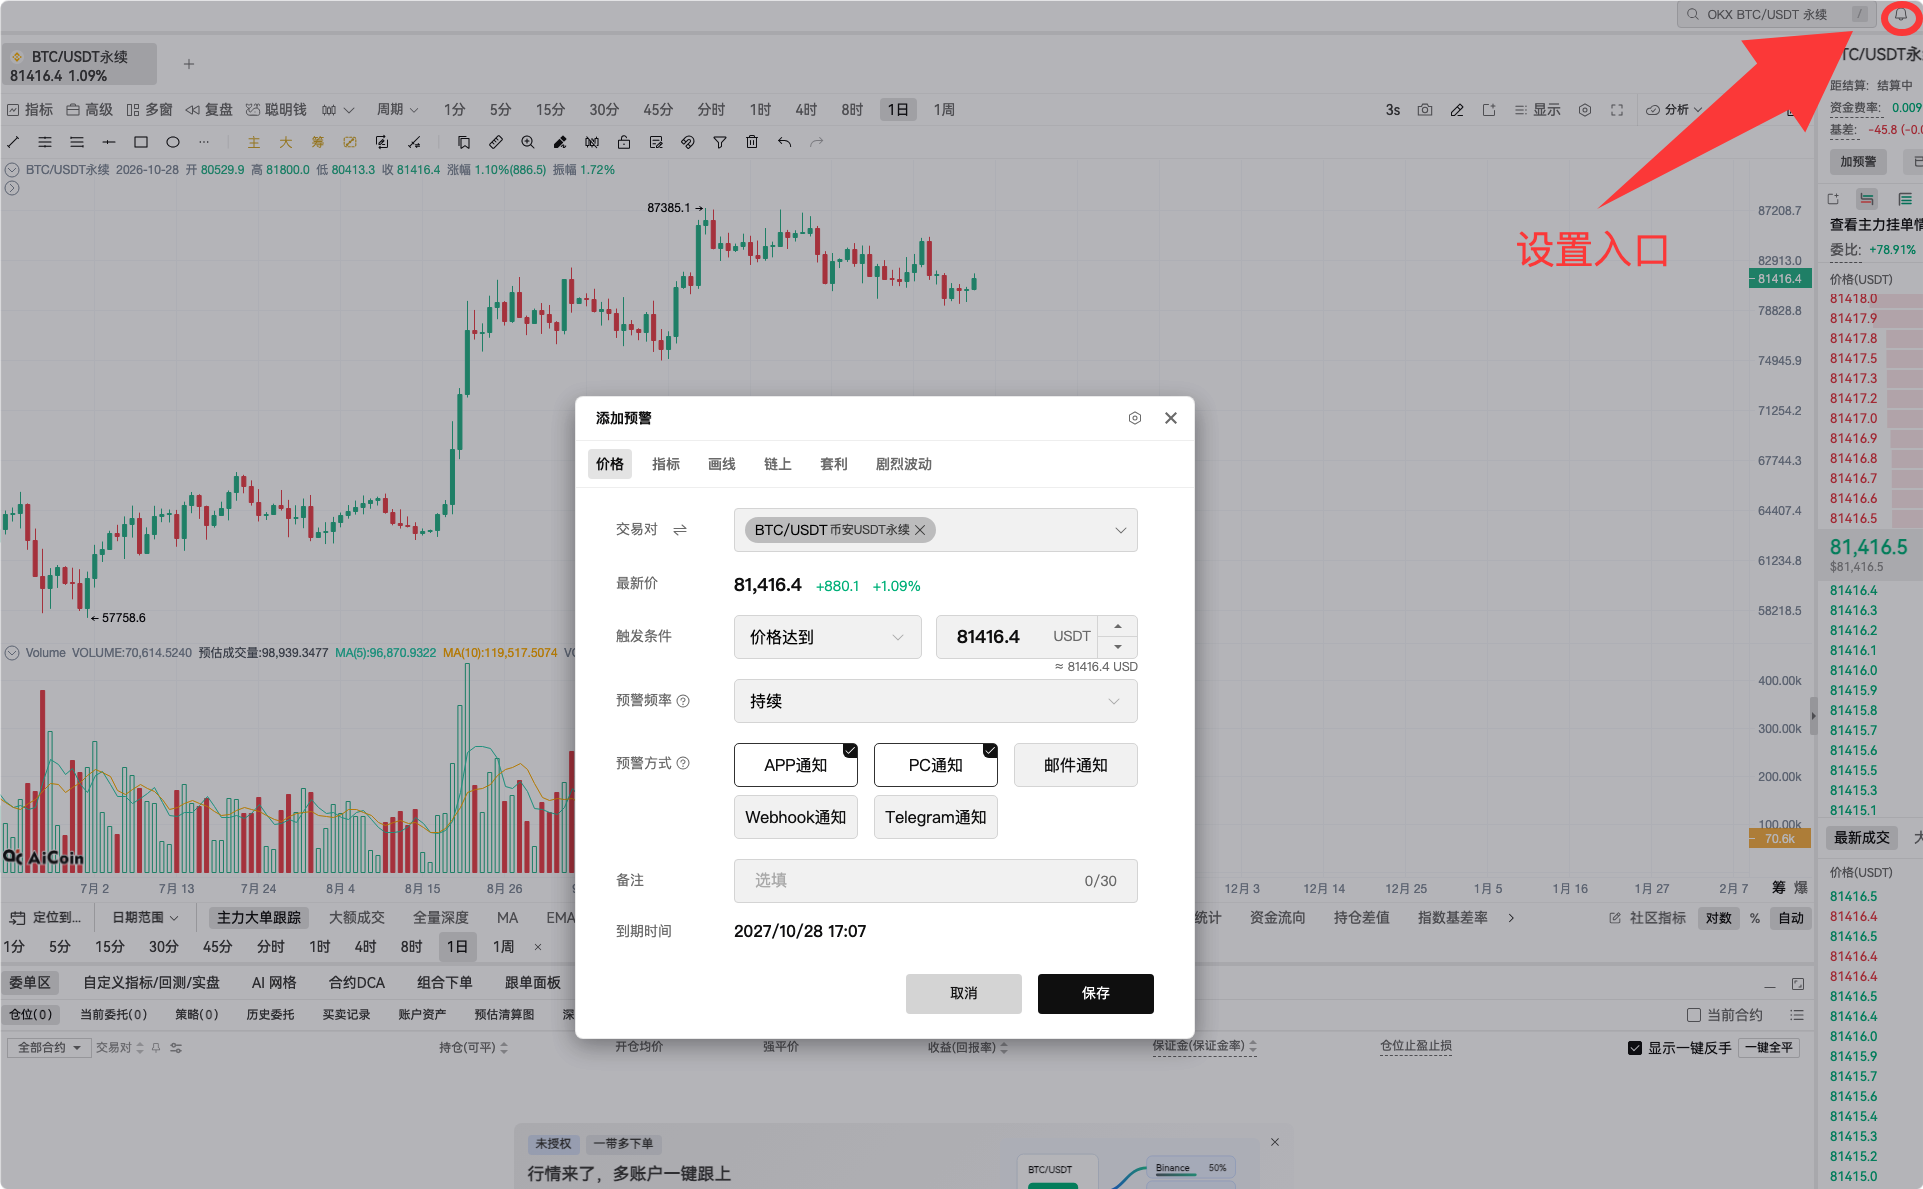Open the 全部合约 filter dropdown
Image resolution: width=1923 pixels, height=1189 pixels.
coord(49,1048)
